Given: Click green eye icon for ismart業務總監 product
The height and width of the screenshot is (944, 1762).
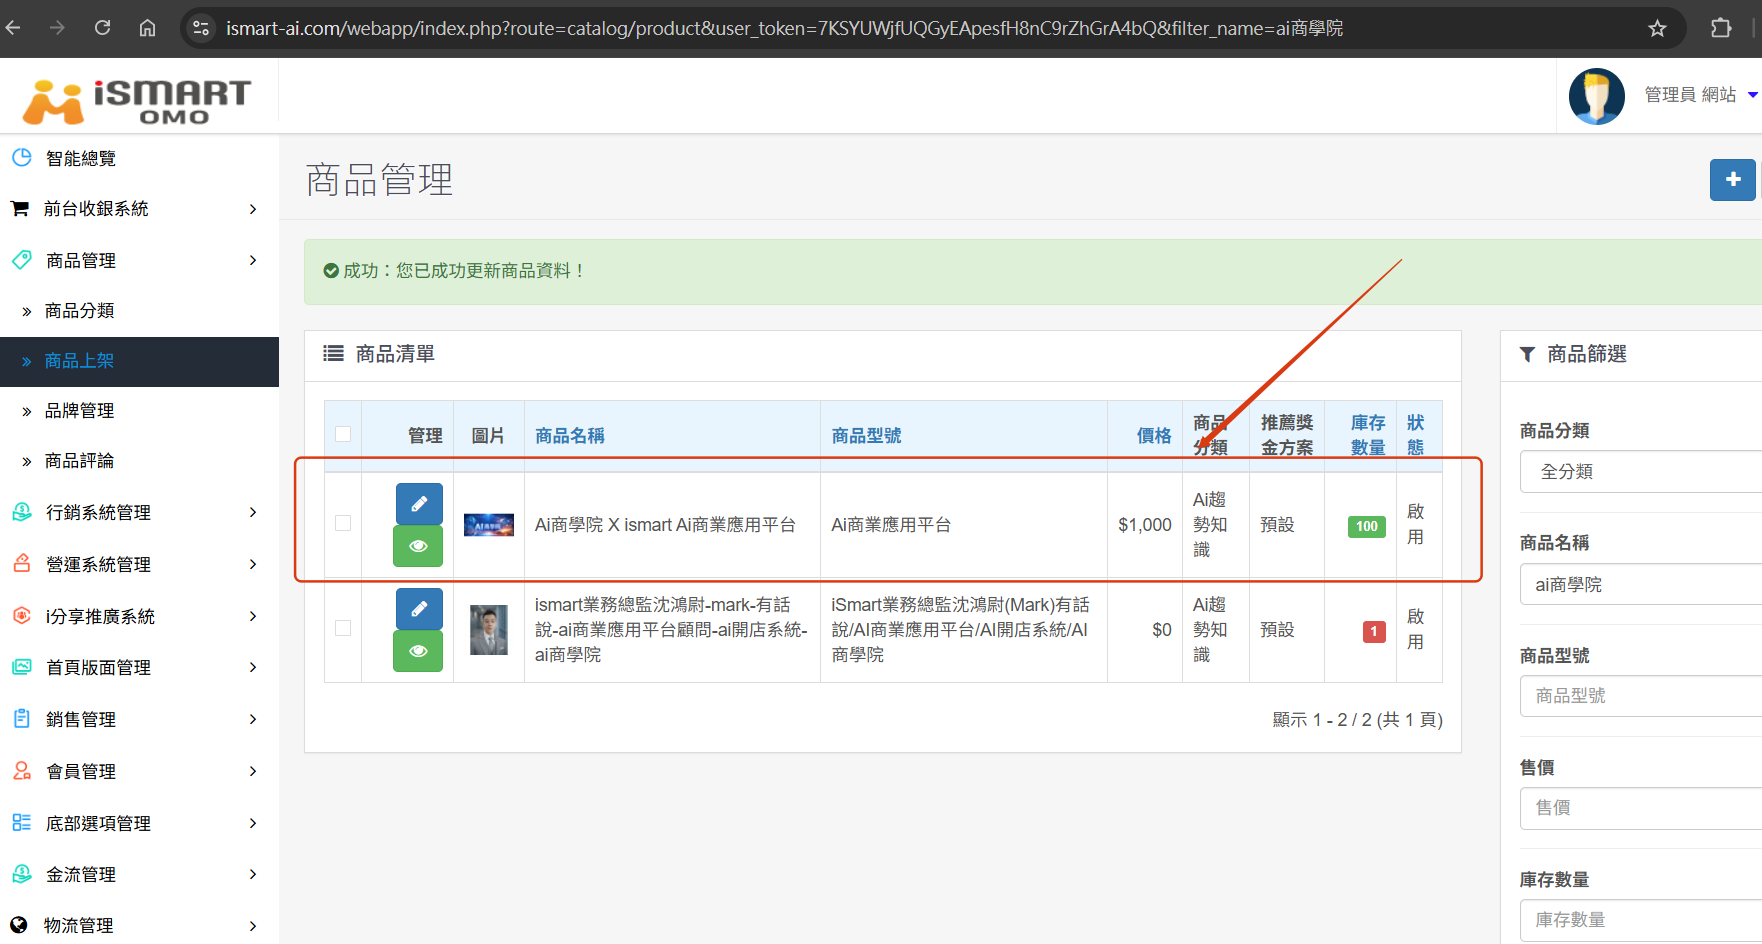Looking at the screenshot, I should coord(419,651).
